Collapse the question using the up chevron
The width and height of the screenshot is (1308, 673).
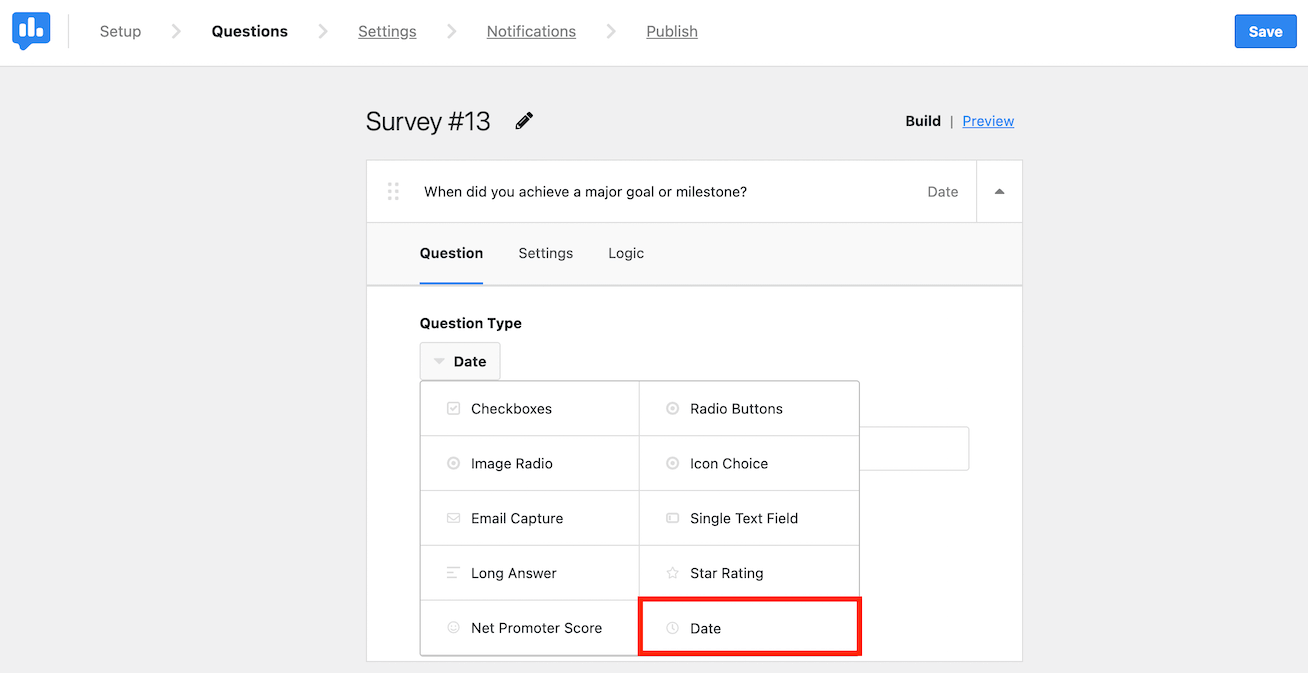point(999,191)
